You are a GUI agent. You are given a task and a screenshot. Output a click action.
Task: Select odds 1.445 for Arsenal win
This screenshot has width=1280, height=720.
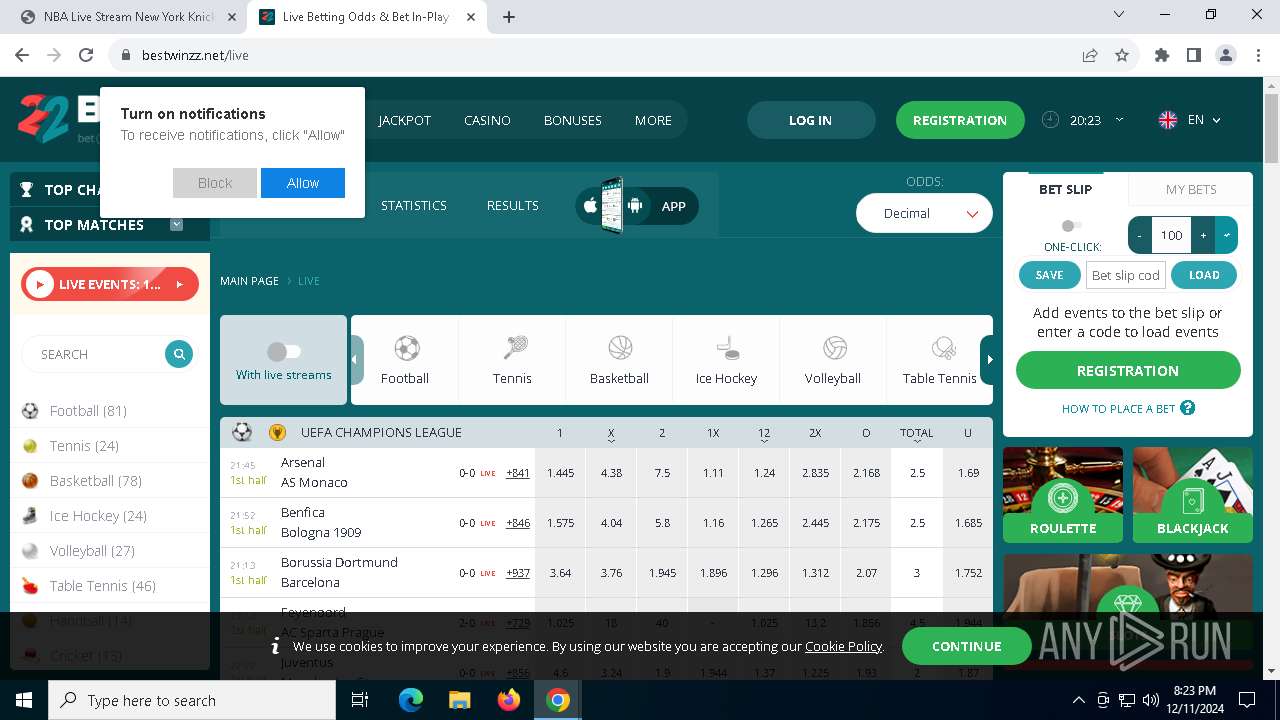[x=560, y=473]
